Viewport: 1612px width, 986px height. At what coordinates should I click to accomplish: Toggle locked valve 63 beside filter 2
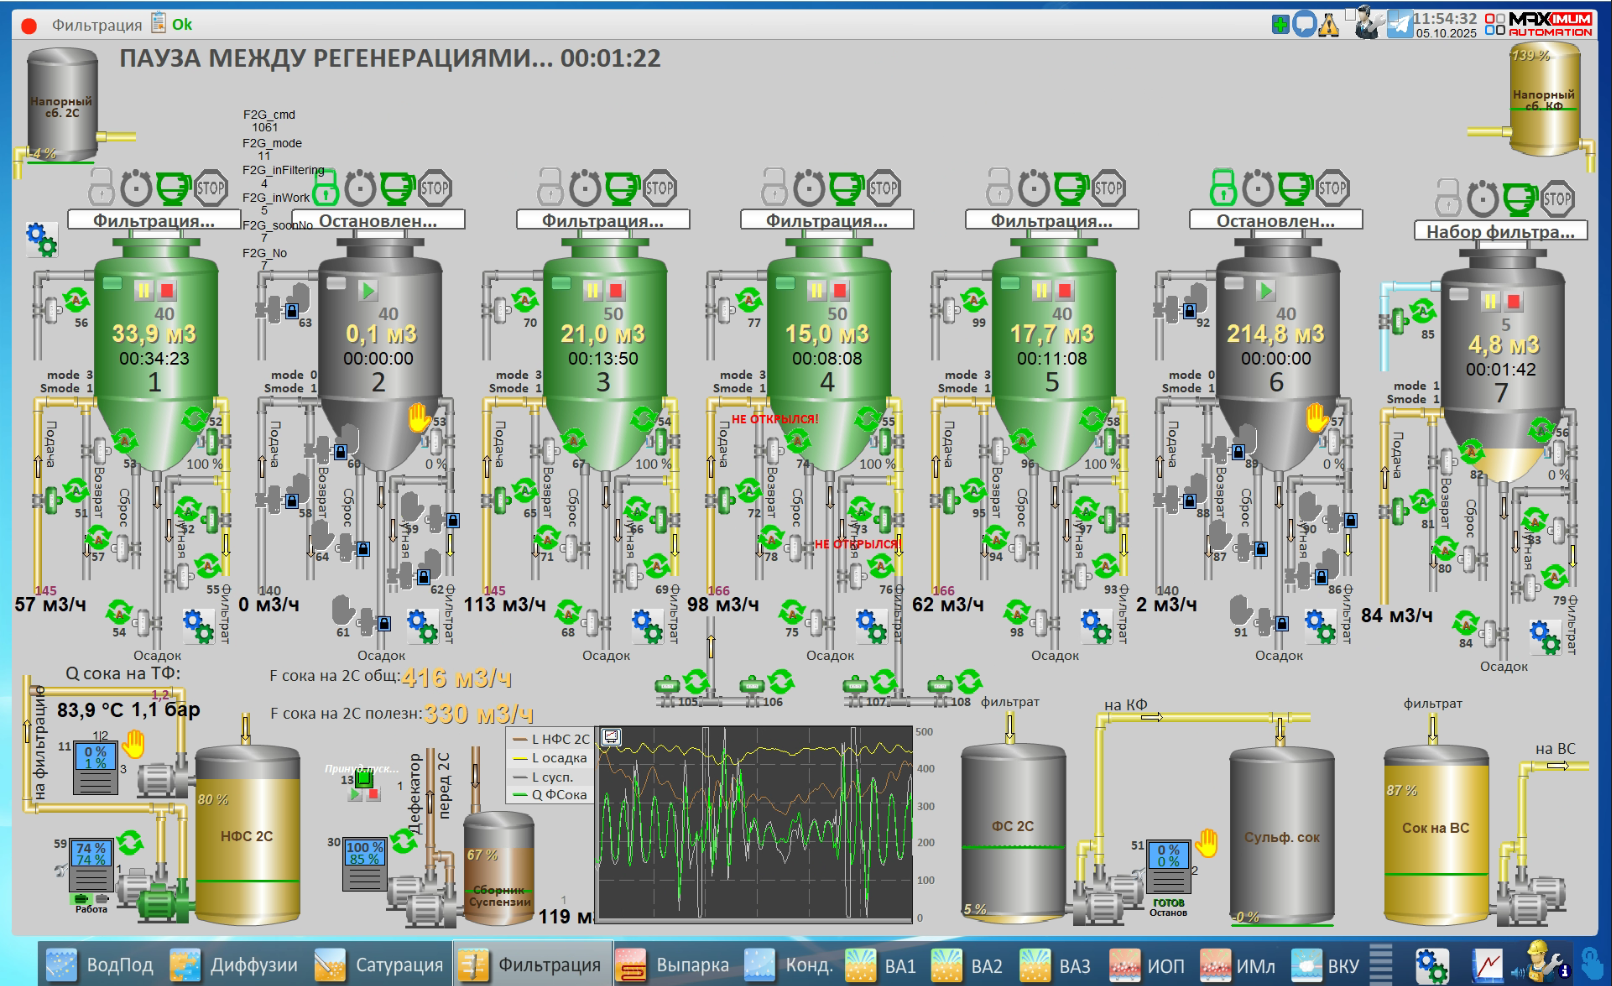(x=297, y=298)
